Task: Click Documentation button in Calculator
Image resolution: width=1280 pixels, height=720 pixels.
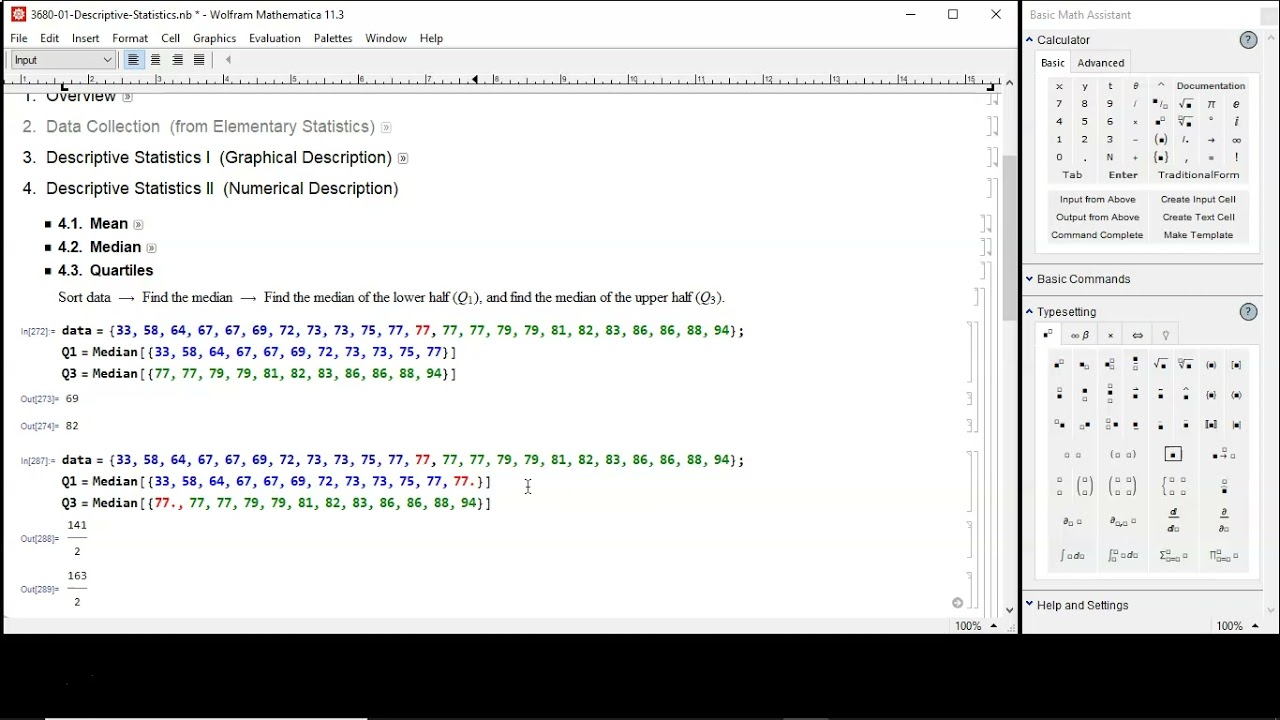Action: click(1211, 86)
